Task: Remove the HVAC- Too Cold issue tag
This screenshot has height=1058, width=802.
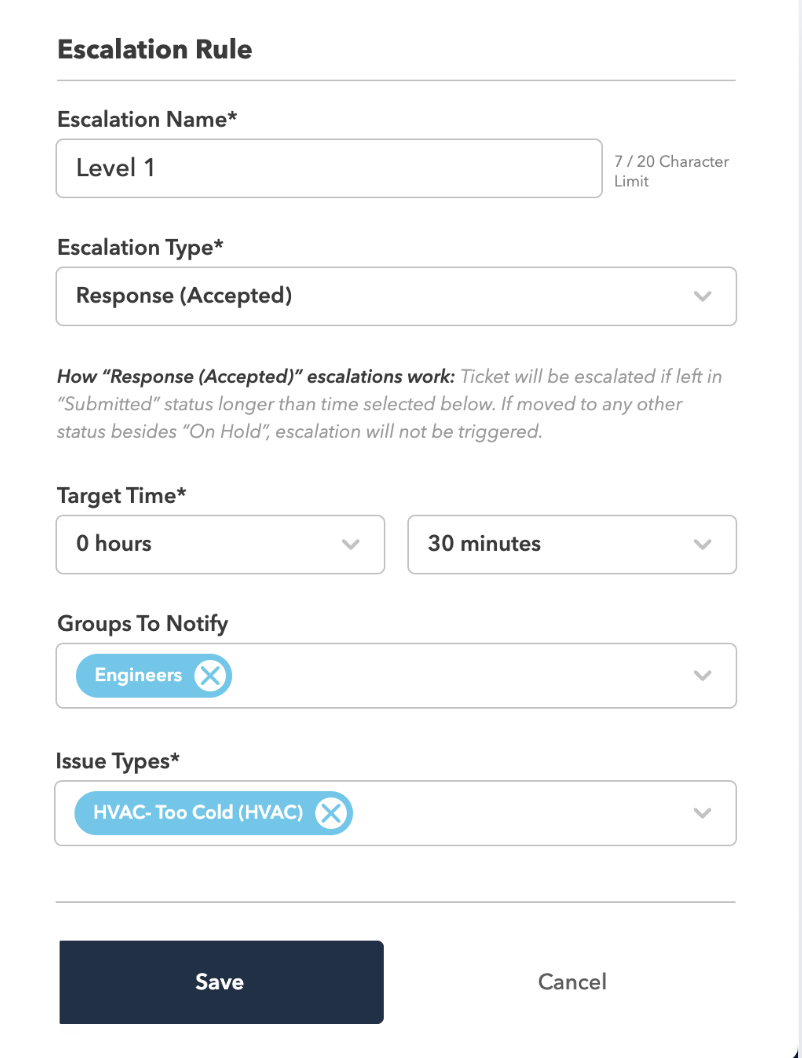Action: (x=331, y=812)
